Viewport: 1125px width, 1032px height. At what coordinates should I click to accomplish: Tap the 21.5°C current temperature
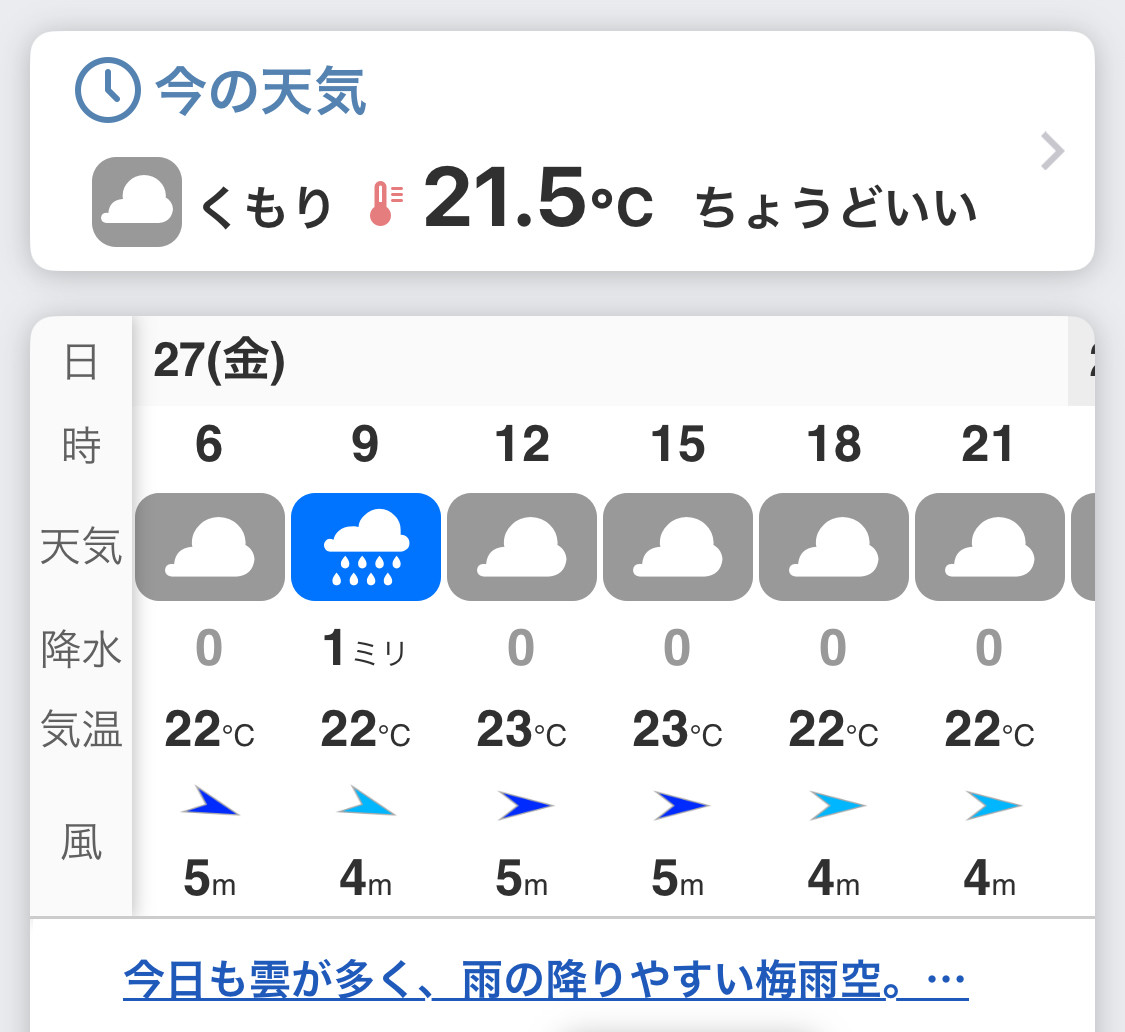[538, 198]
